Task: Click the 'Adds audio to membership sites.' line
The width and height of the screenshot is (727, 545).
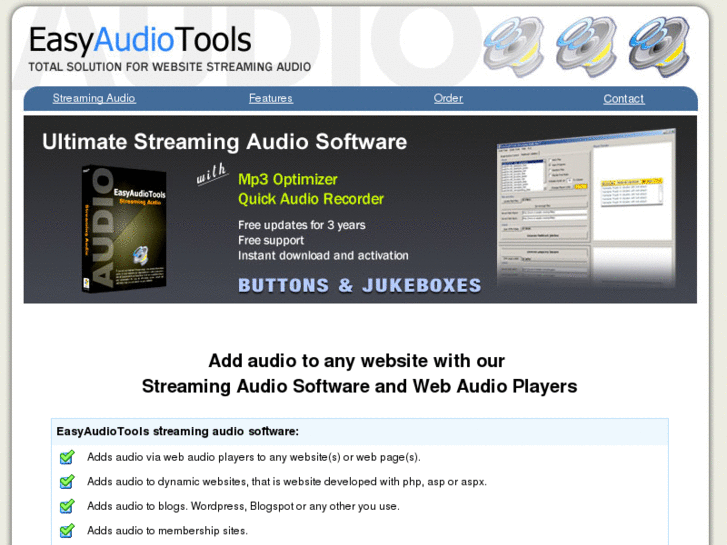Action: point(167,531)
